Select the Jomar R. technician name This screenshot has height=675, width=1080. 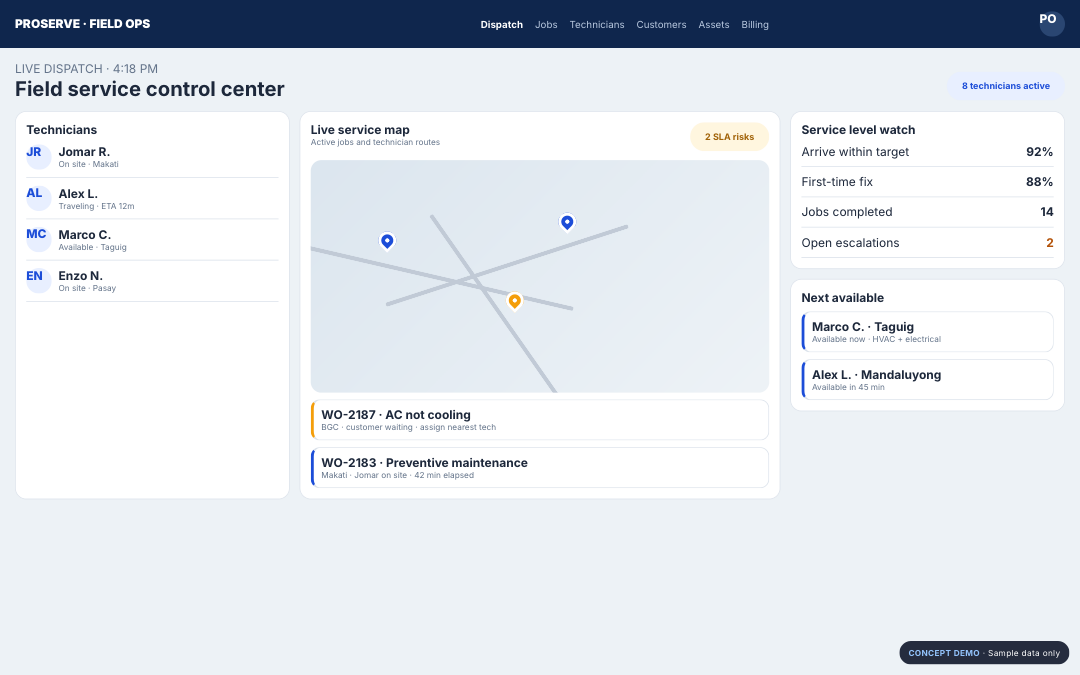point(84,152)
